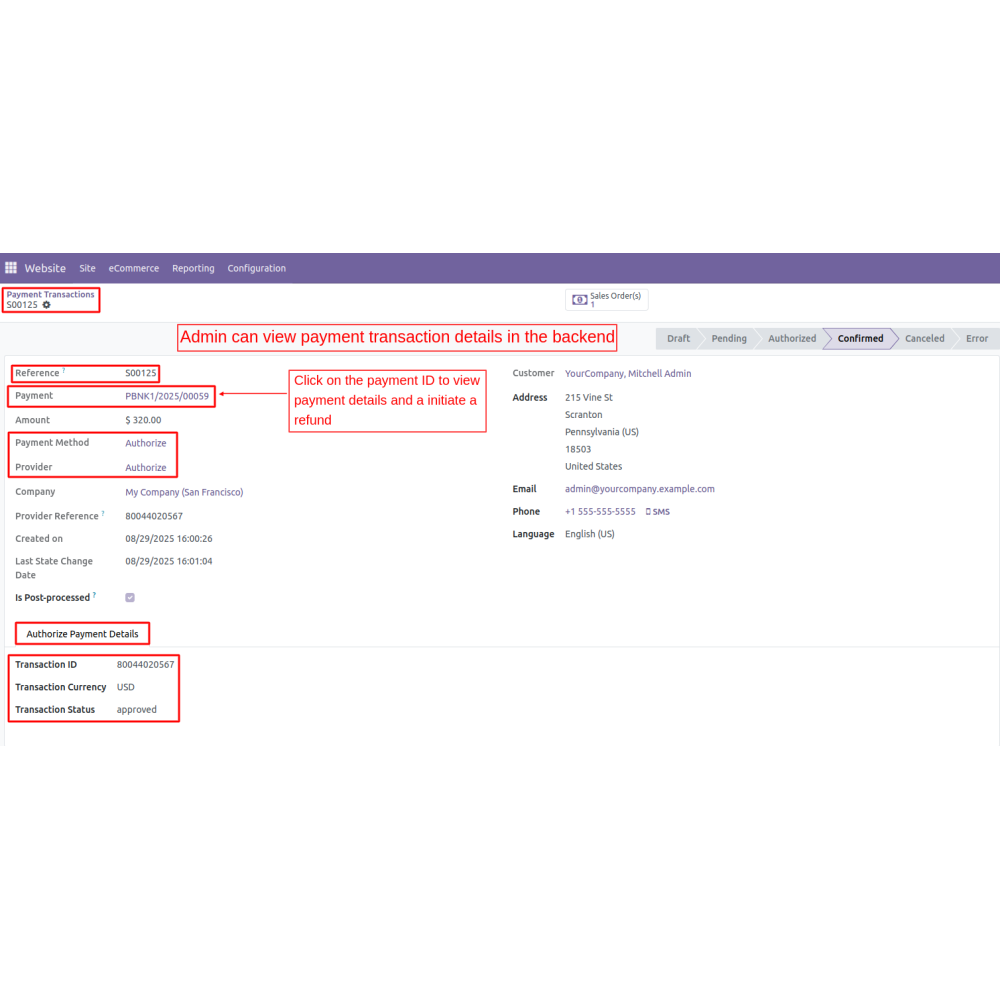Open the Authorize payment method link
Viewport: 1000px width, 1000px height.
coord(146,443)
